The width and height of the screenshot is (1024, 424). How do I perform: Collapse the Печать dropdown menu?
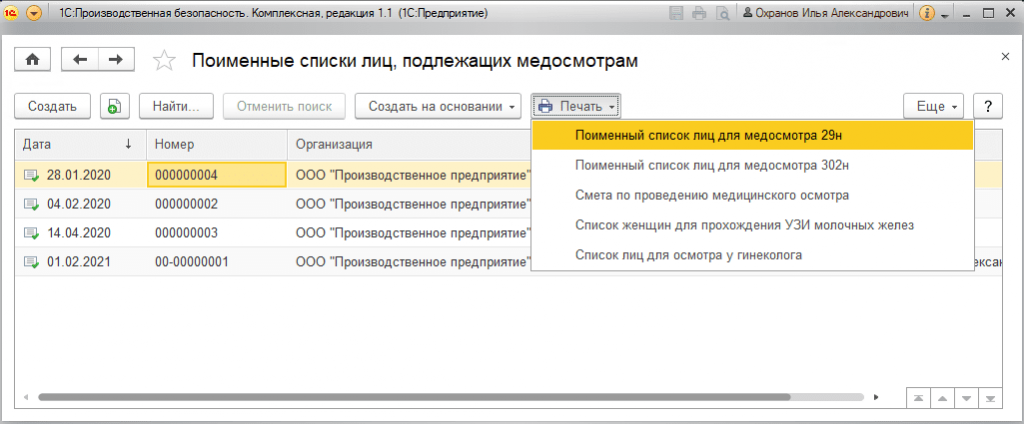tap(575, 106)
